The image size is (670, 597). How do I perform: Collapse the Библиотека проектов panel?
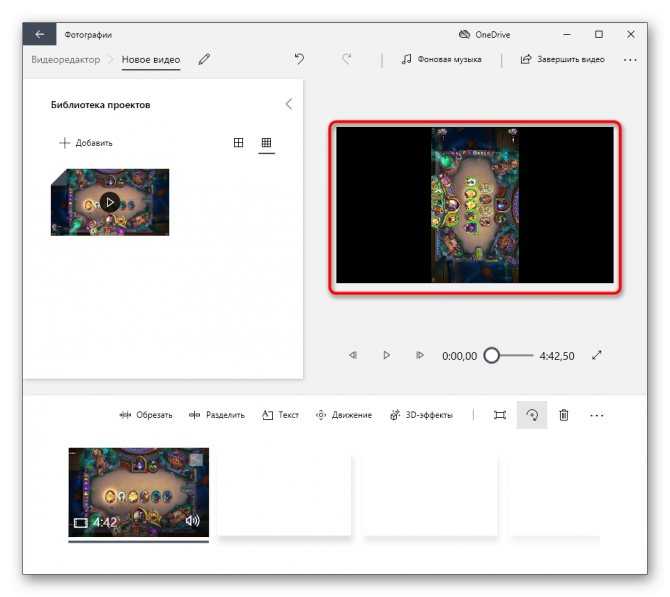[x=289, y=104]
